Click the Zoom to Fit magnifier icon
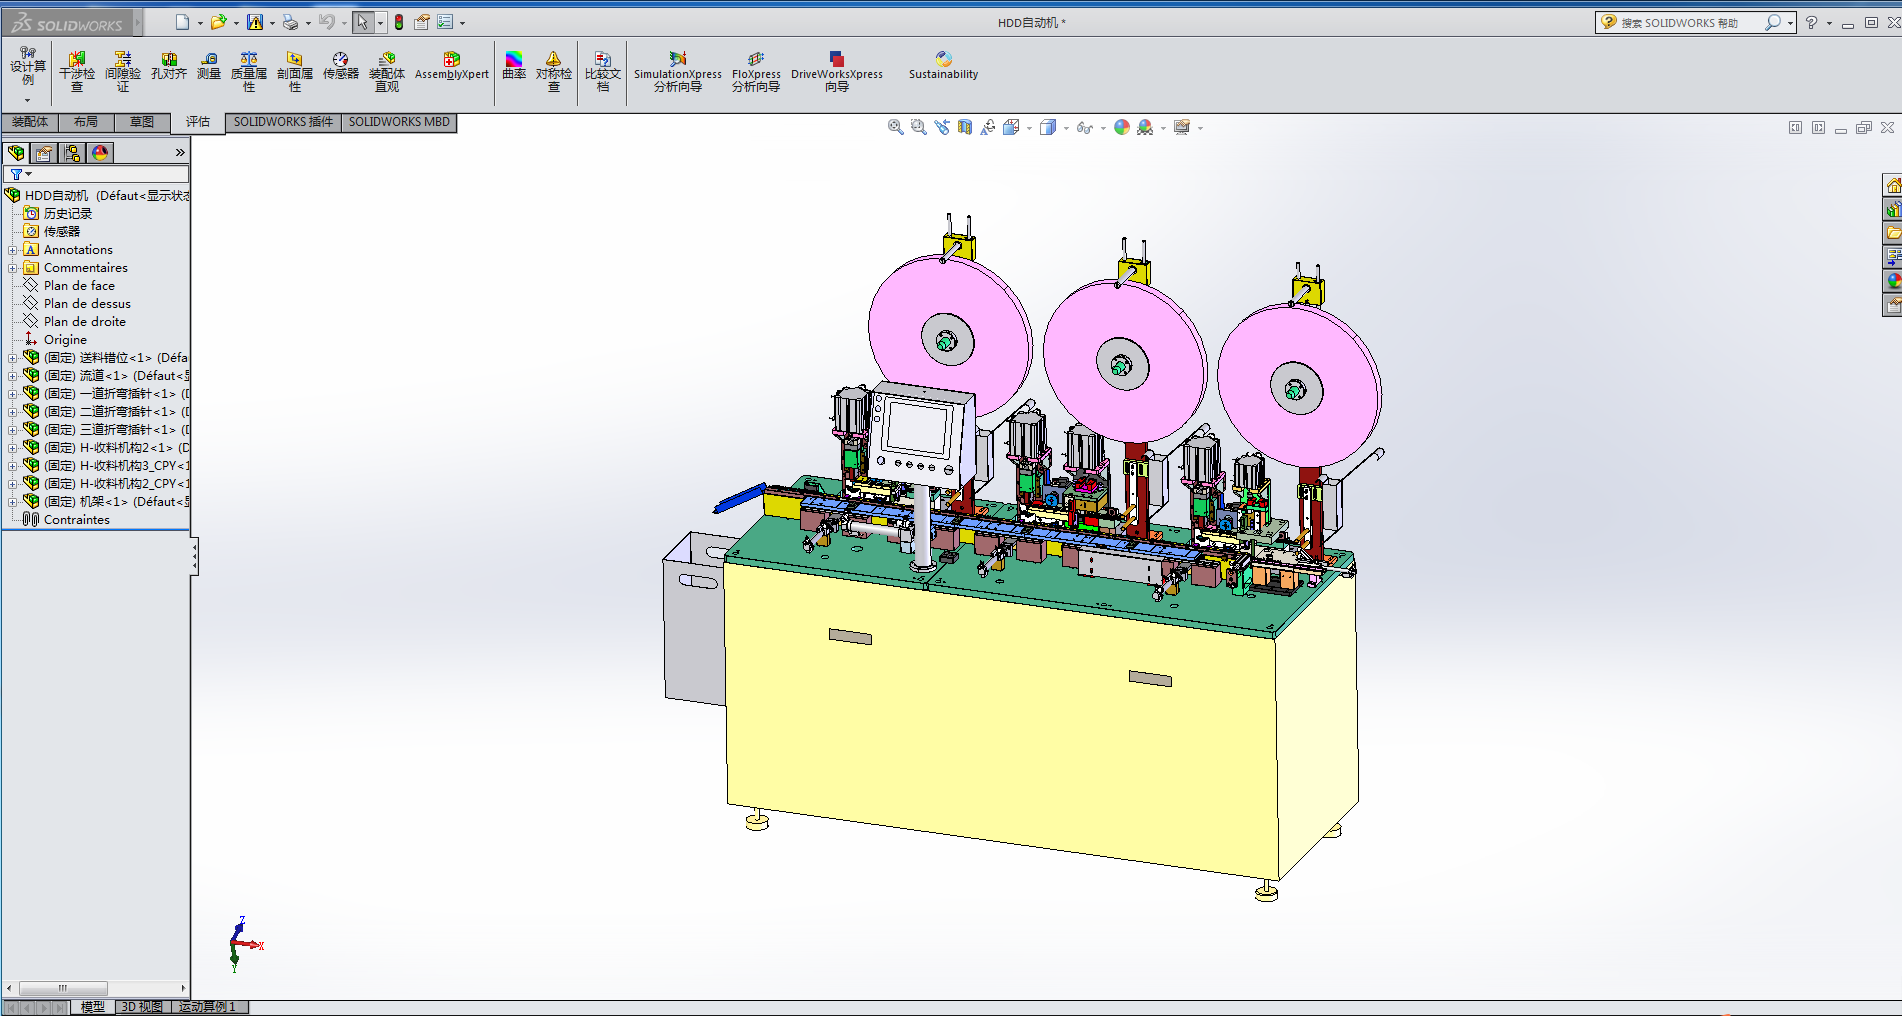The width and height of the screenshot is (1902, 1016). [x=895, y=127]
